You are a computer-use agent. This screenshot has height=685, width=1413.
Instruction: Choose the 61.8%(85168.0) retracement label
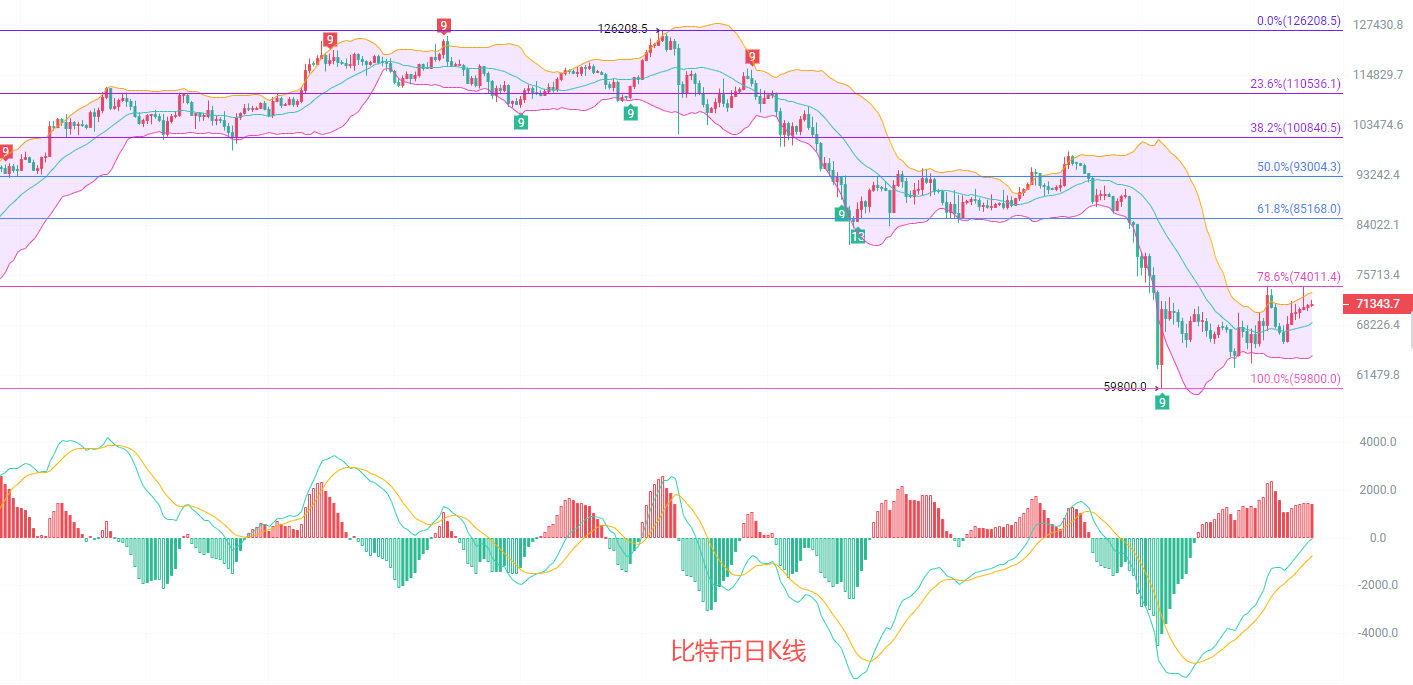[1298, 209]
